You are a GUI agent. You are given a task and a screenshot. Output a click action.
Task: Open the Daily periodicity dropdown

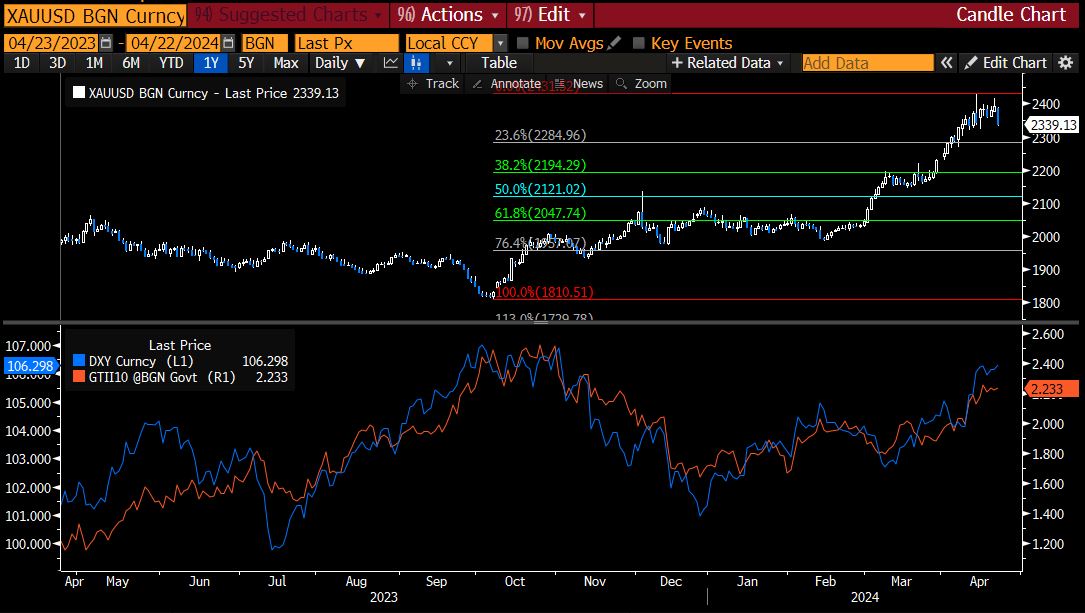coord(340,63)
